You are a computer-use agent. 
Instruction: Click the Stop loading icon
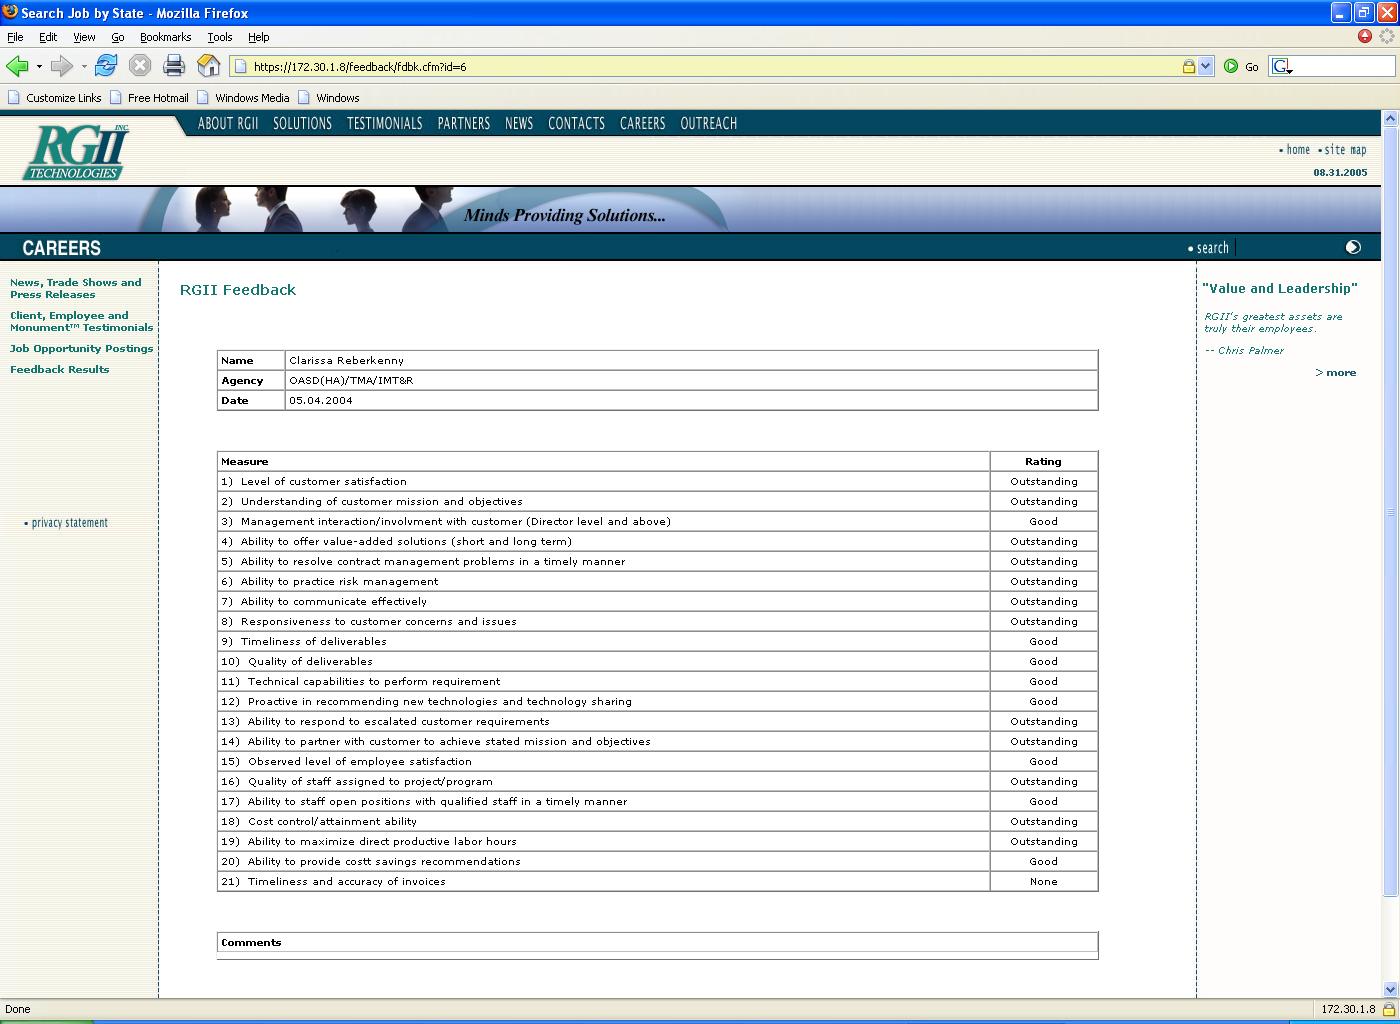[140, 66]
